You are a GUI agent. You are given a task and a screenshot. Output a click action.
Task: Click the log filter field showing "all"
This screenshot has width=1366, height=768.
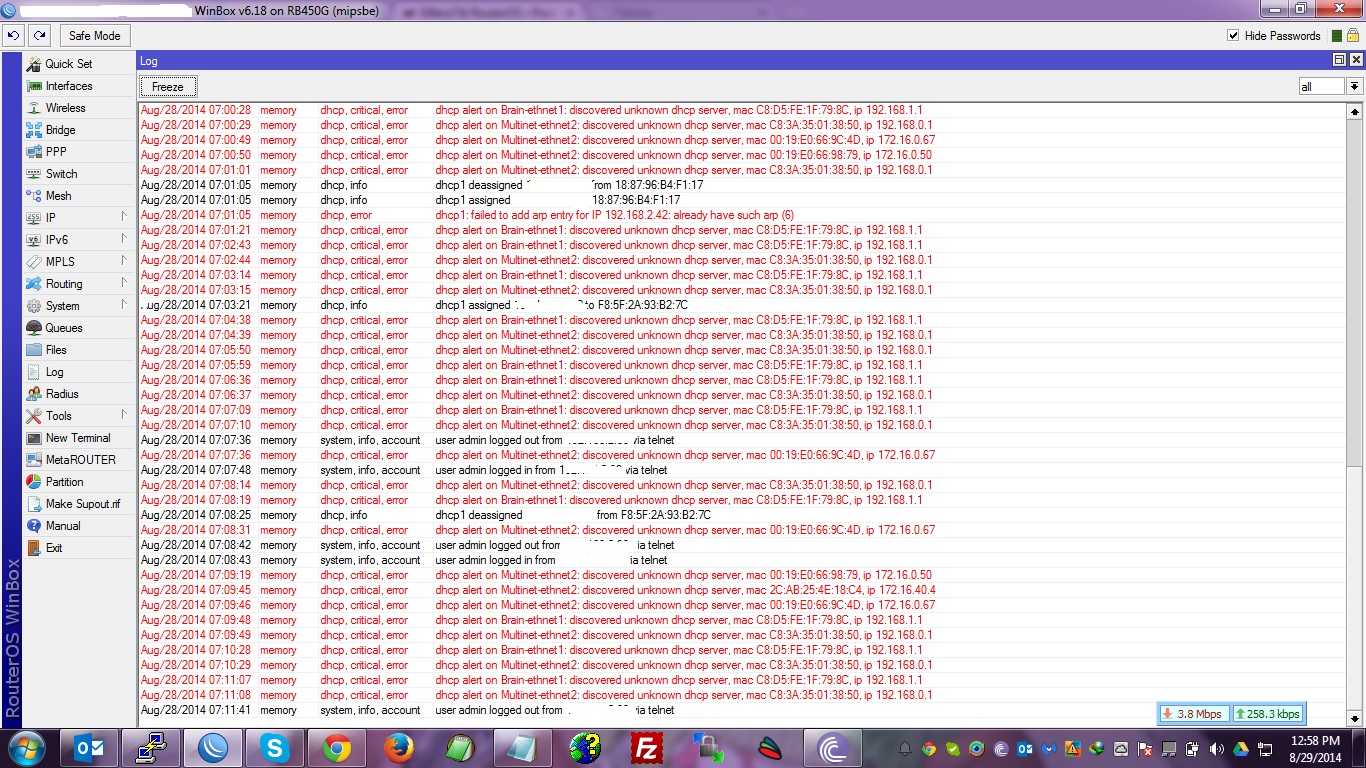pyautogui.click(x=1321, y=87)
